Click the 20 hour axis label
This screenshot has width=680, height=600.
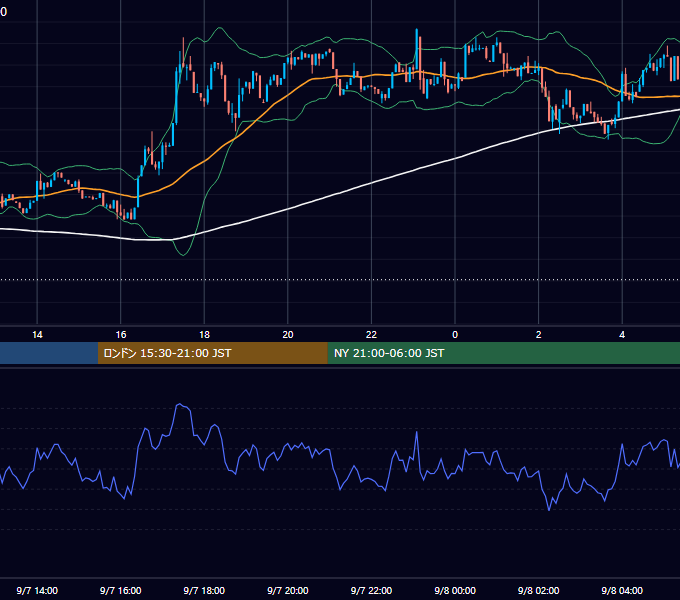coord(288,335)
